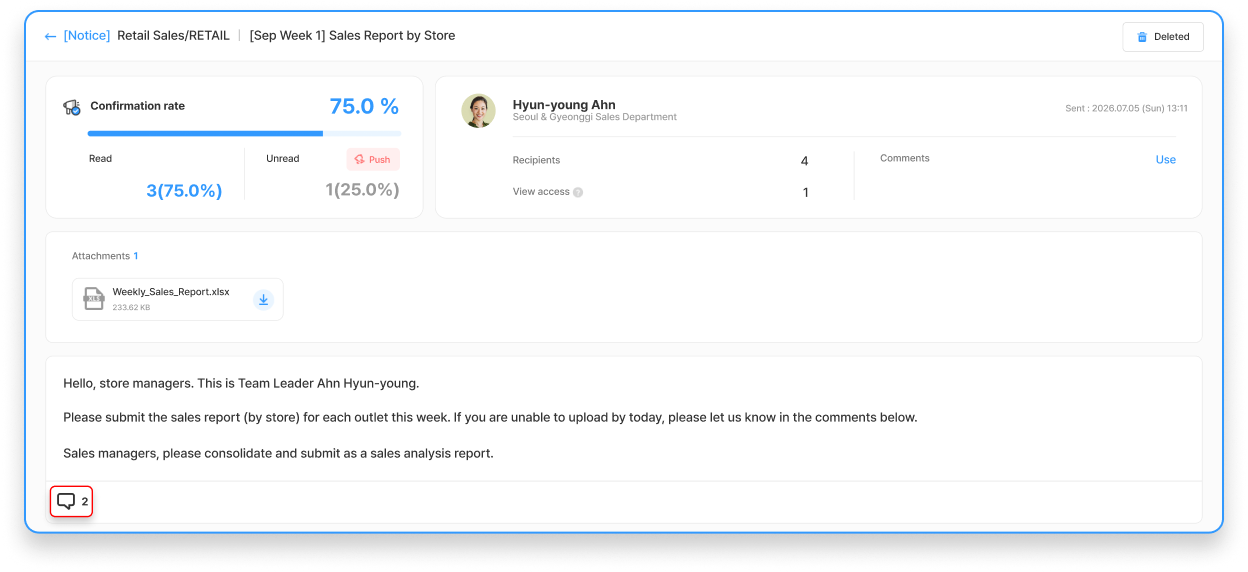Click the Push notification bell icon

pyautogui.click(x=359, y=160)
